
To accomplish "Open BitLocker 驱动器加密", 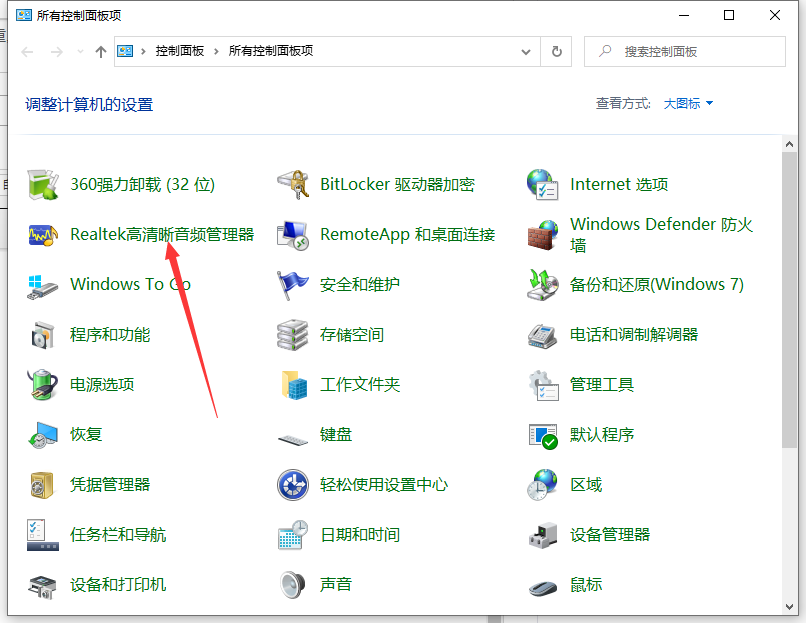I will point(395,184).
